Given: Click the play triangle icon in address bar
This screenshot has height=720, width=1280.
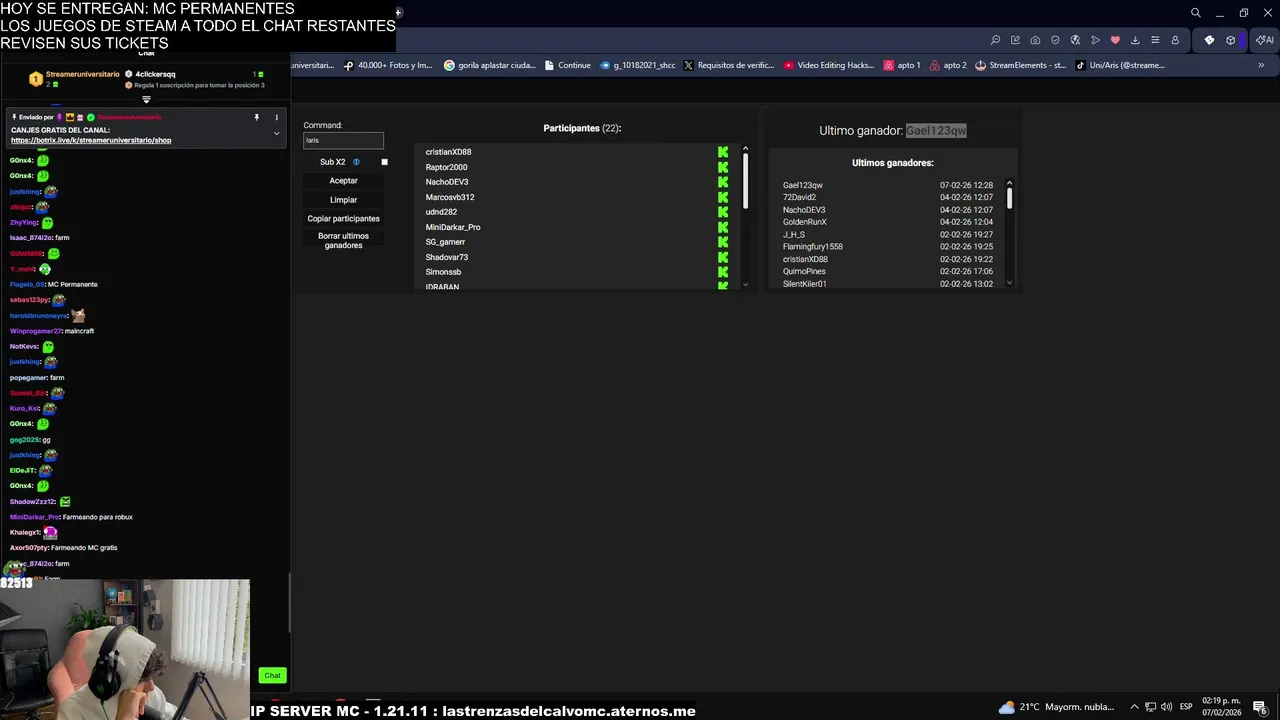Looking at the screenshot, I should coord(1095,40).
